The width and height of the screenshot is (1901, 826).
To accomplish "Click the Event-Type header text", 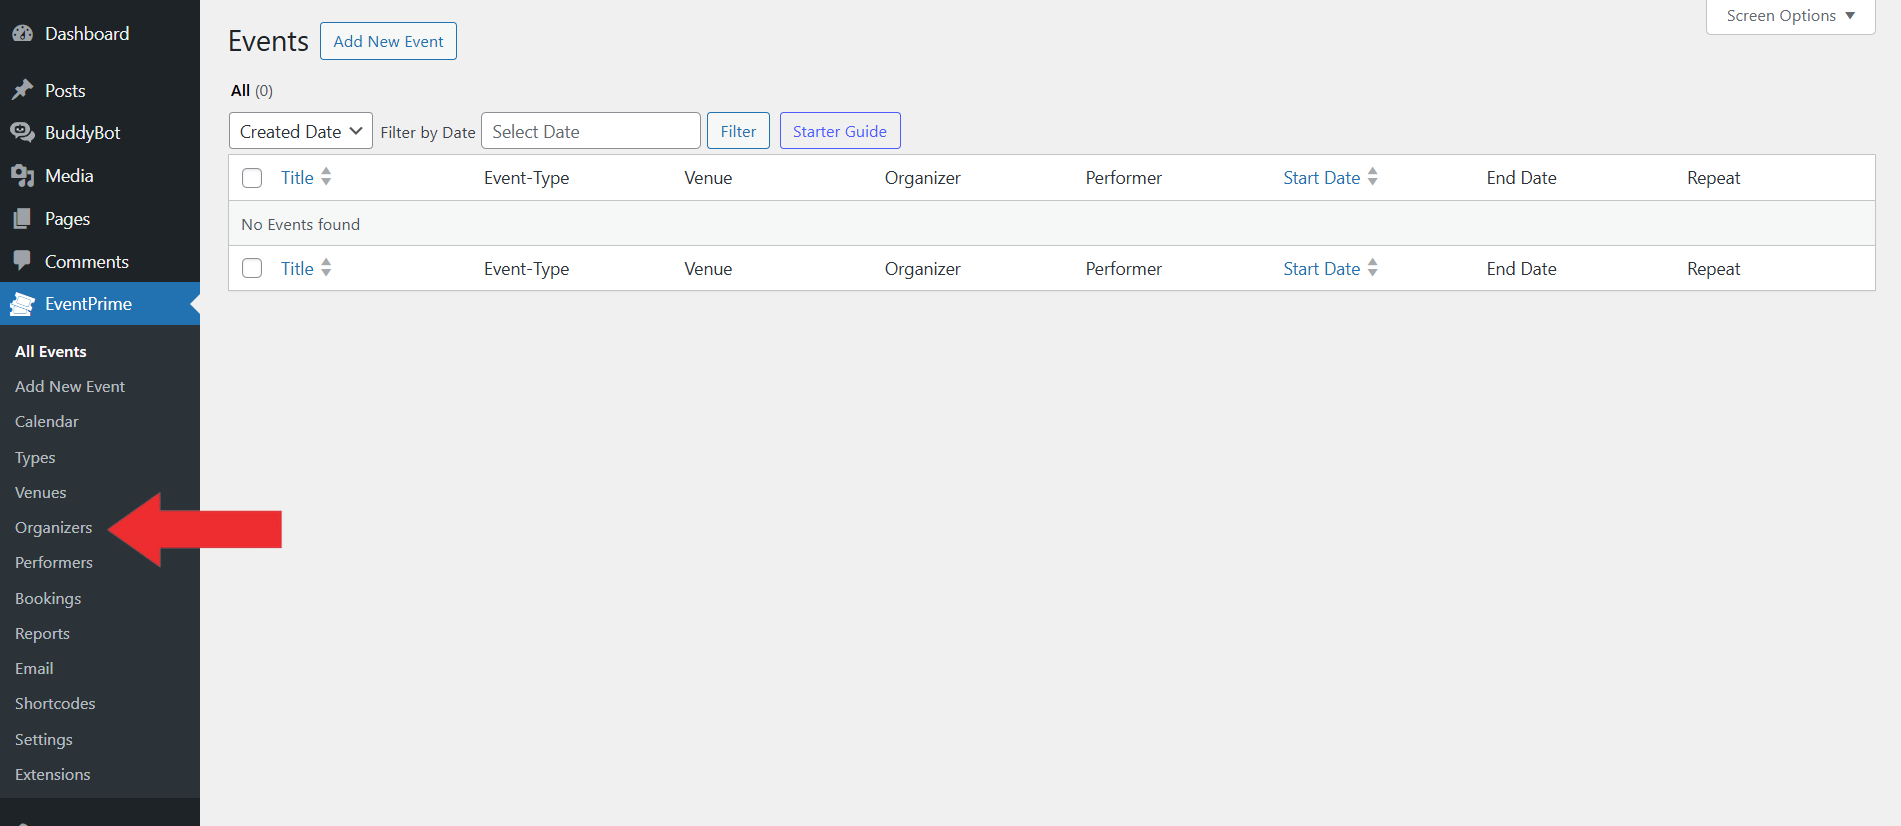I will pos(527,178).
